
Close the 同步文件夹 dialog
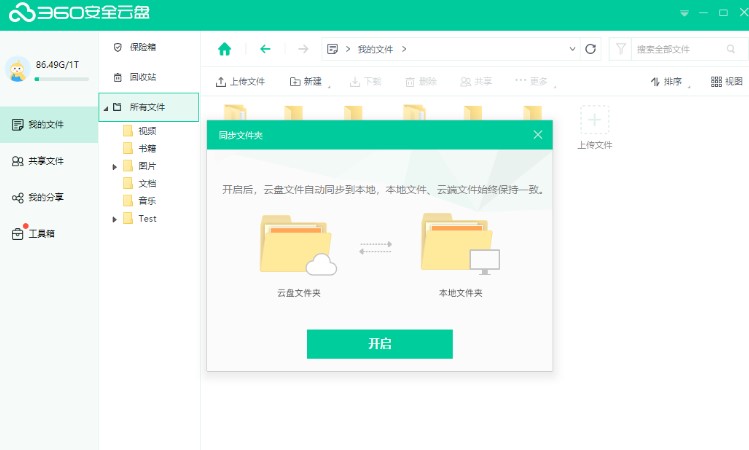tap(538, 135)
